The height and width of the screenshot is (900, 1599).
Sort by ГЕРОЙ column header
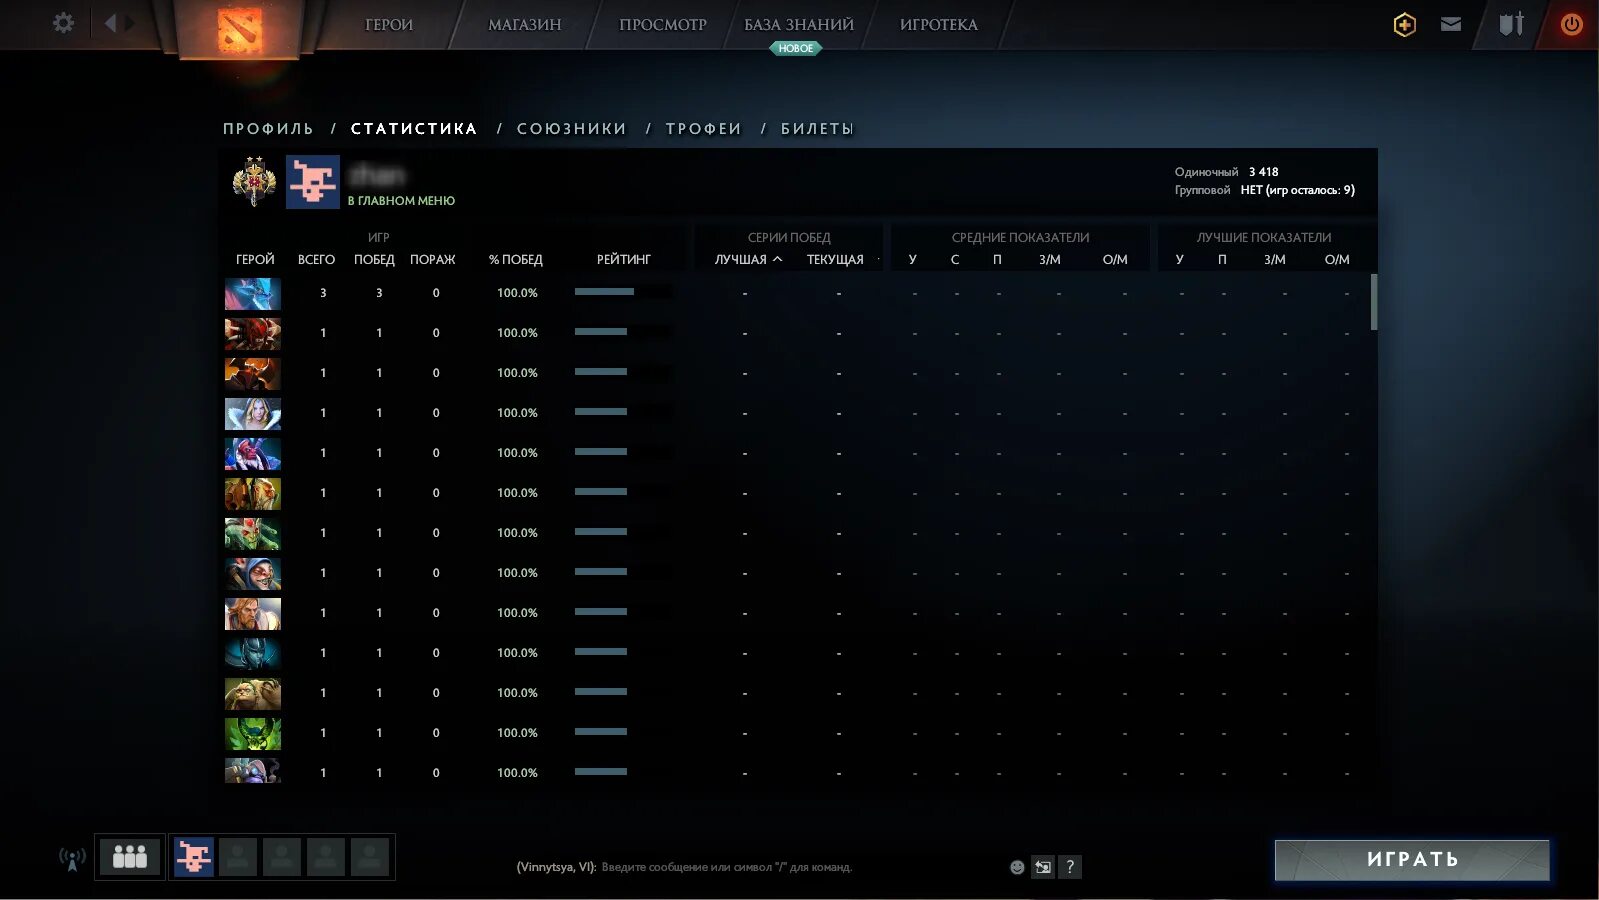(x=255, y=260)
